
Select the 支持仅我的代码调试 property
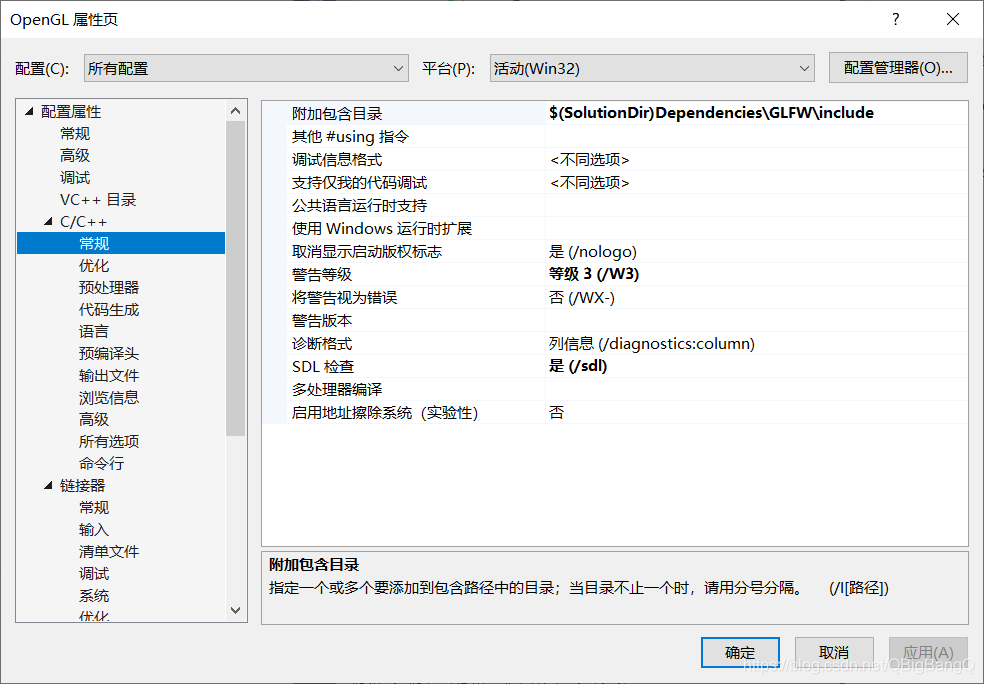(x=360, y=183)
